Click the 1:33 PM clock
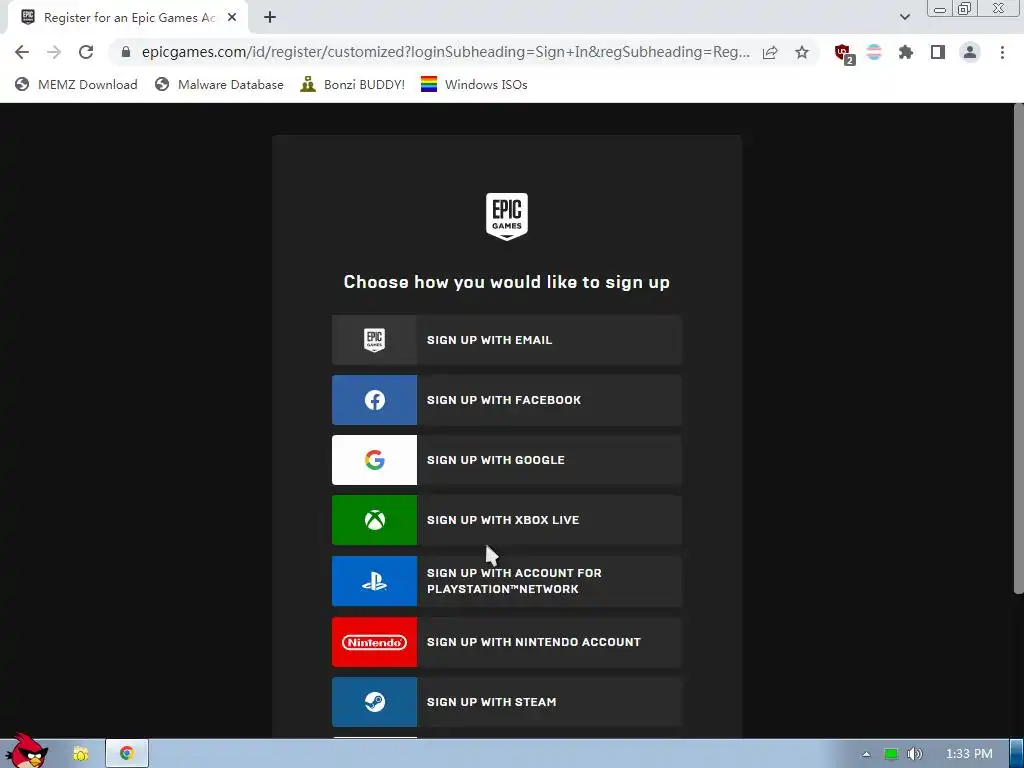1024x768 pixels. click(x=969, y=754)
